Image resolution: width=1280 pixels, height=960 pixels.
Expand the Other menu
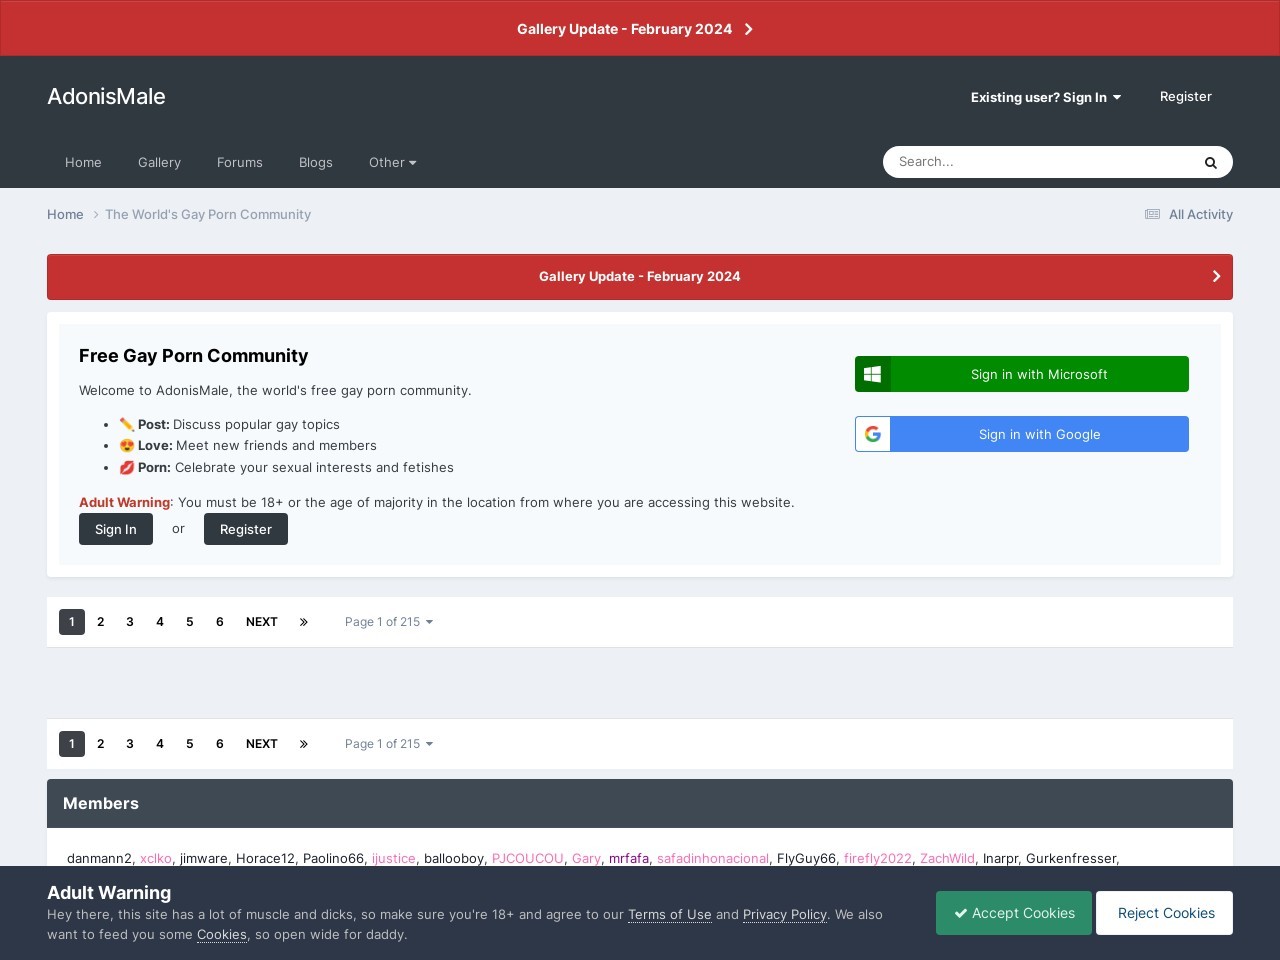coord(392,162)
